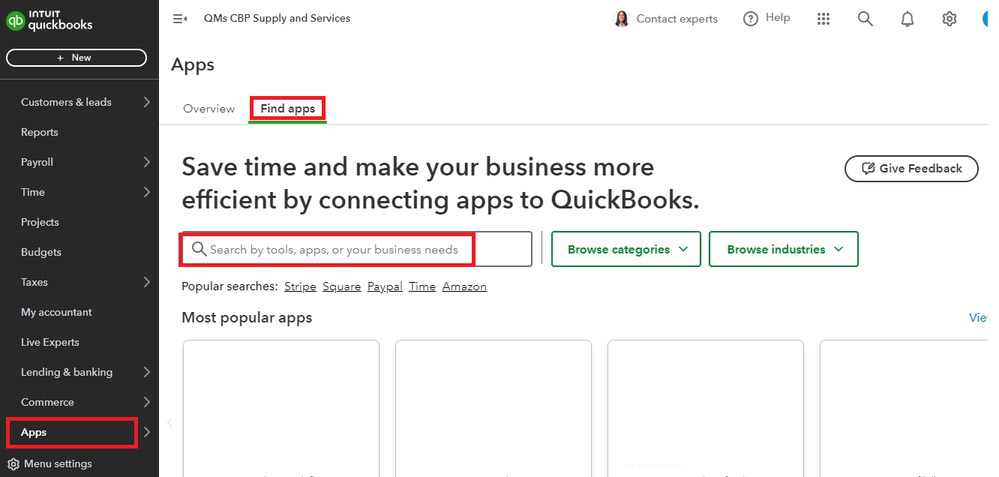Expand the Time submenu chevron
The width and height of the screenshot is (999, 477).
point(147,192)
